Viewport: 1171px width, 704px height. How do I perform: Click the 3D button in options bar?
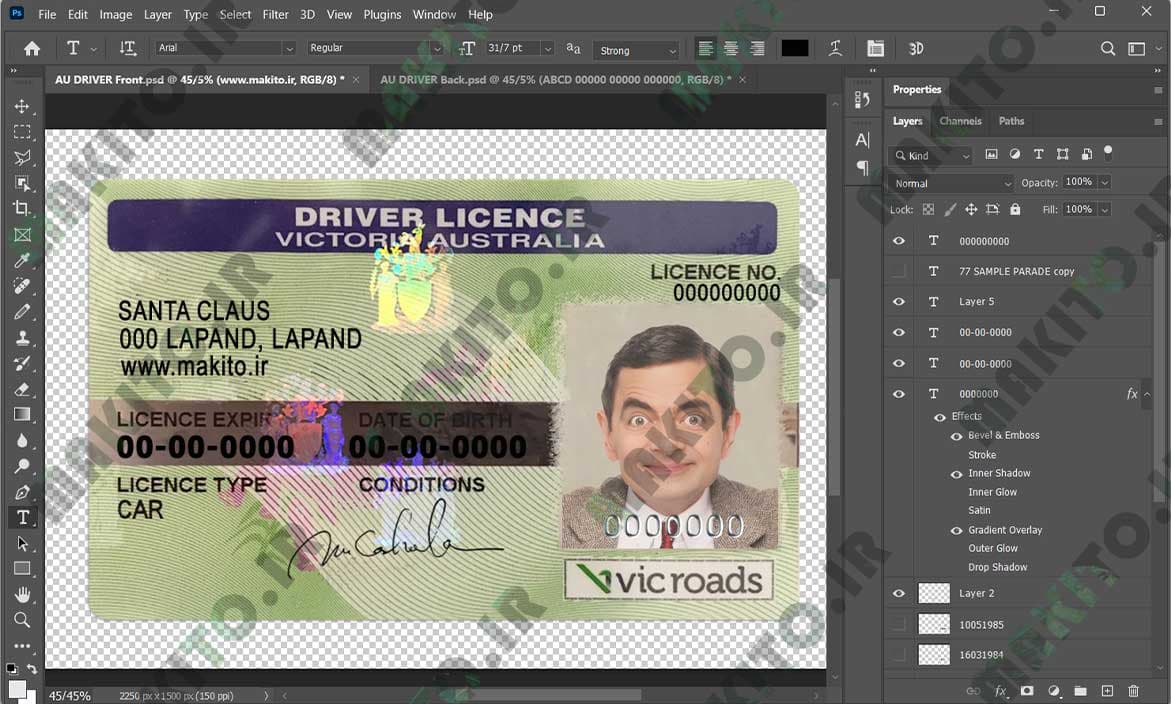click(x=916, y=49)
